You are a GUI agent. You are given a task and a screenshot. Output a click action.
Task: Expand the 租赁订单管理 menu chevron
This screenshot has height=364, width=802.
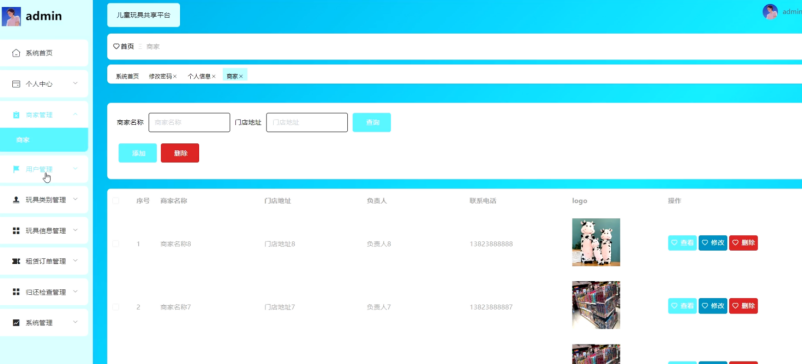[x=75, y=261]
